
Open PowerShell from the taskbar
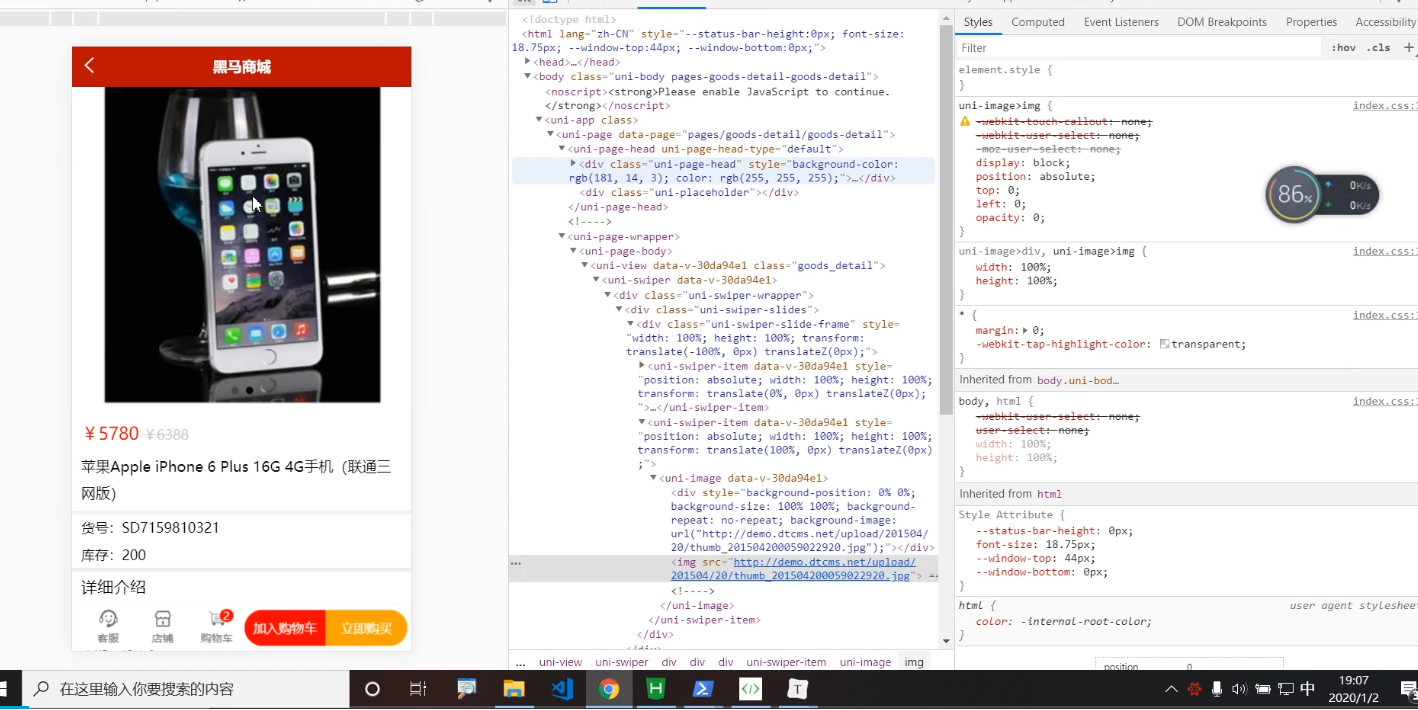coord(703,689)
